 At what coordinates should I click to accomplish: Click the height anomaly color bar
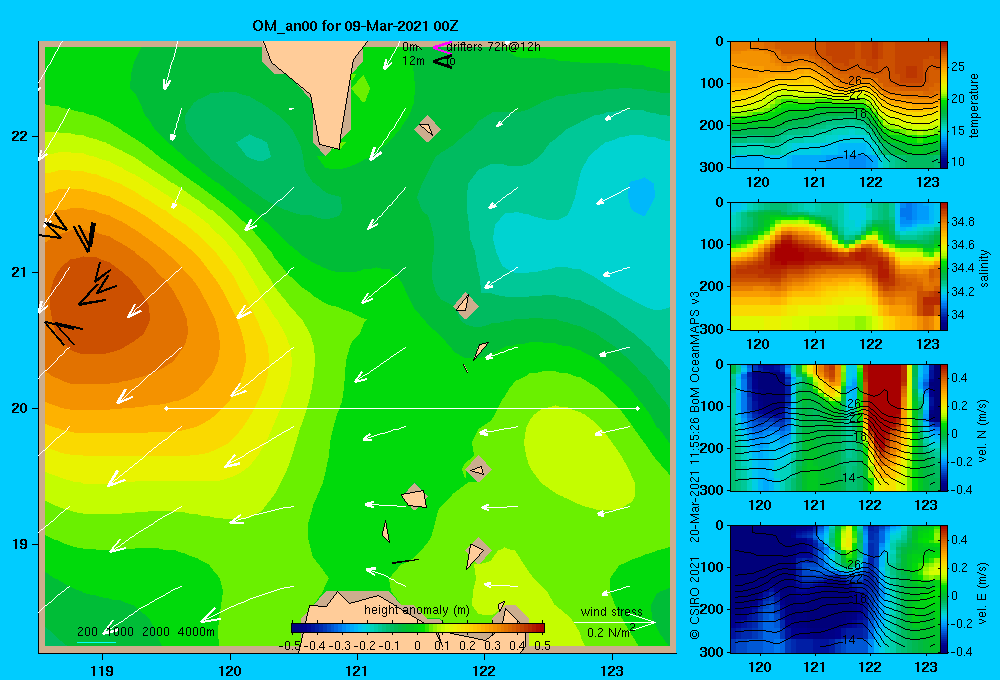pyautogui.click(x=418, y=628)
